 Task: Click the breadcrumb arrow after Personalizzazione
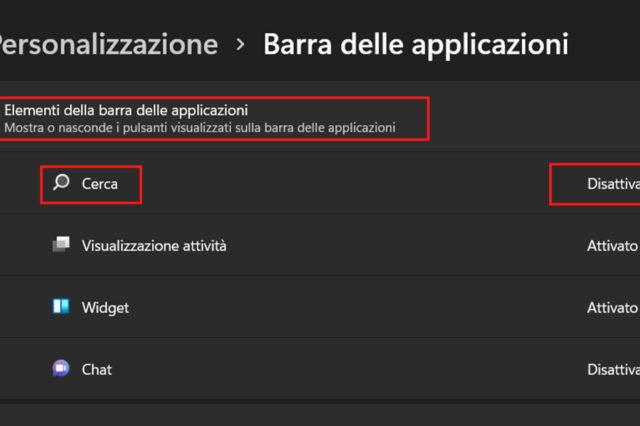point(240,45)
